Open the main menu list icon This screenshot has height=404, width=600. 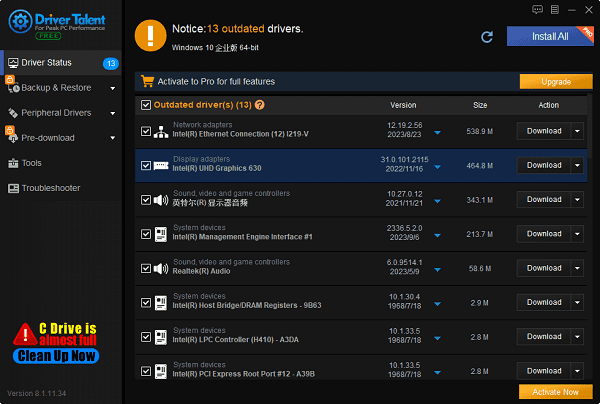click(x=555, y=10)
